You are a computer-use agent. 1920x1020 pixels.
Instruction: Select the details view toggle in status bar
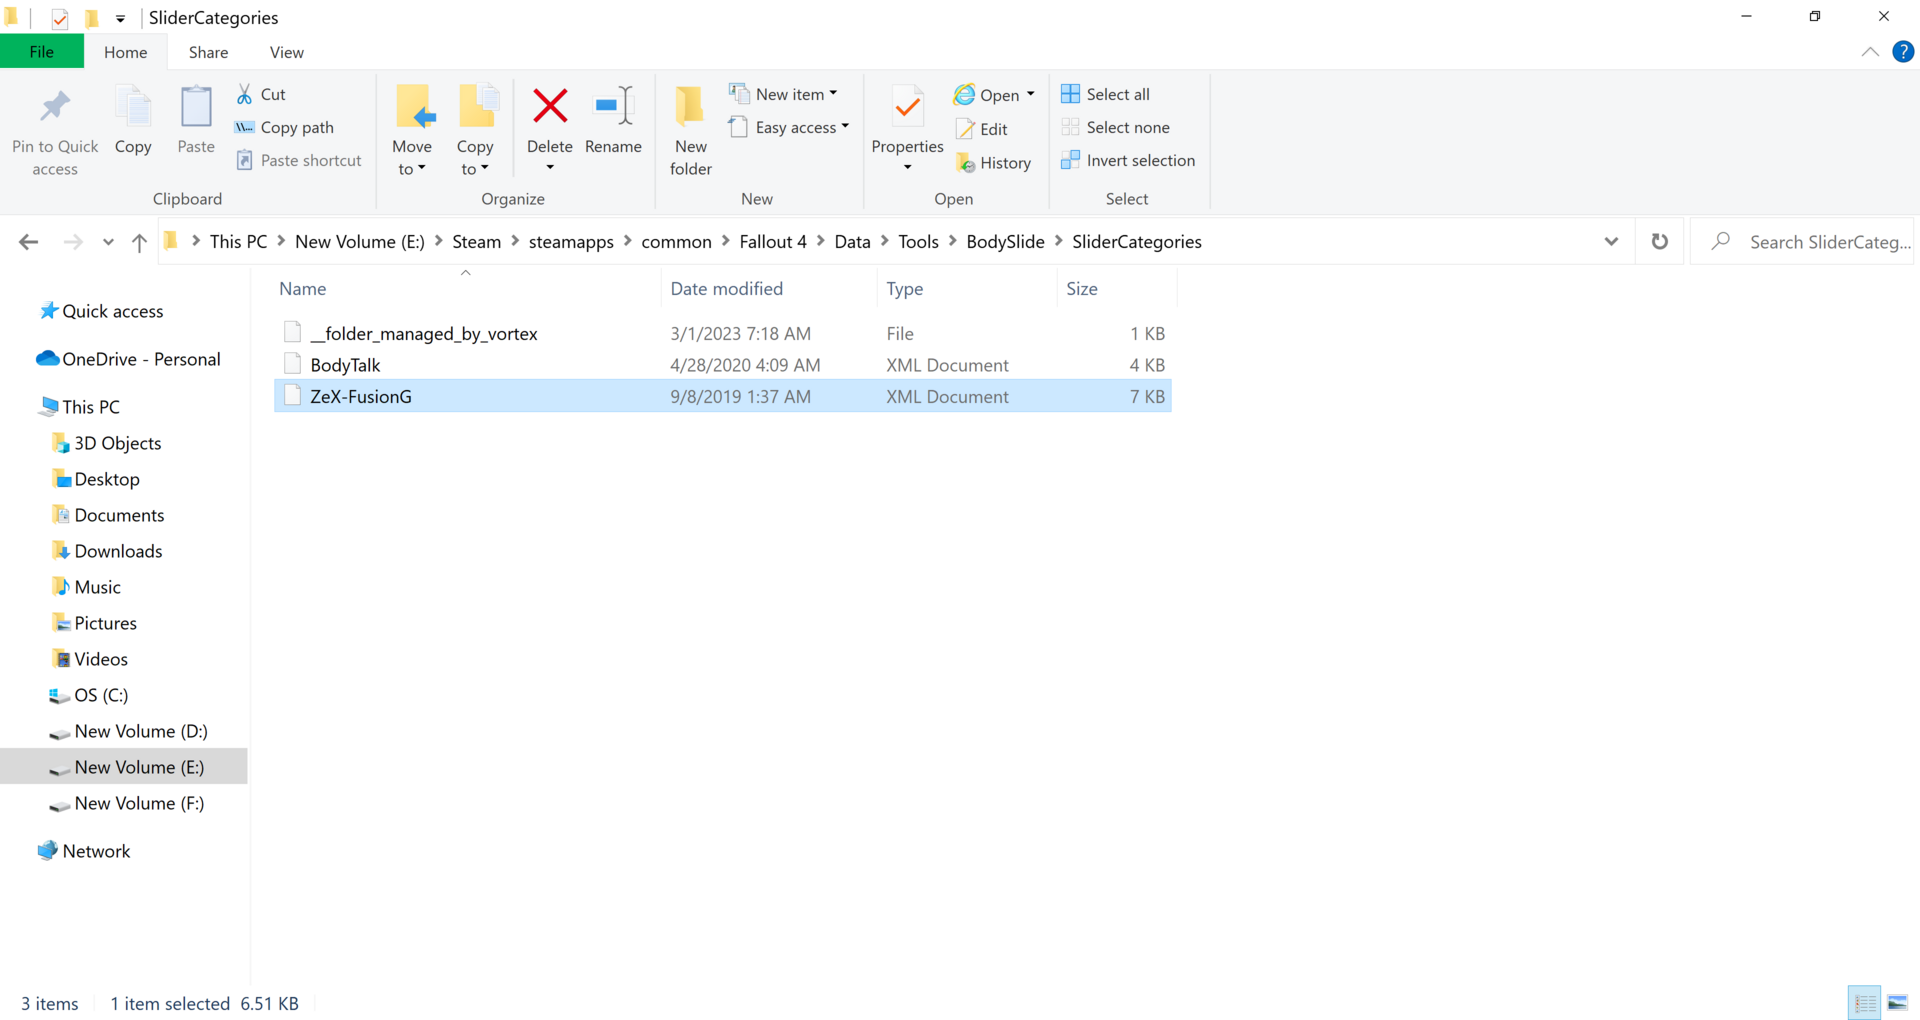point(1865,1002)
